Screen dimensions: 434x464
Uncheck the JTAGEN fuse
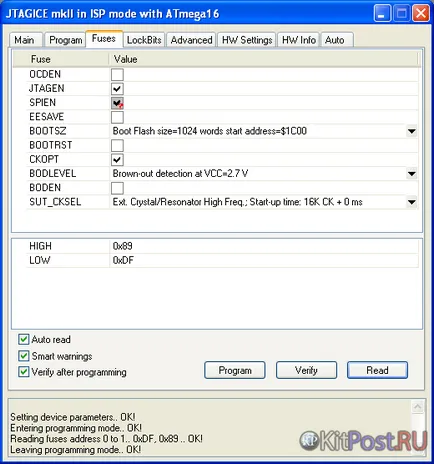tap(117, 89)
